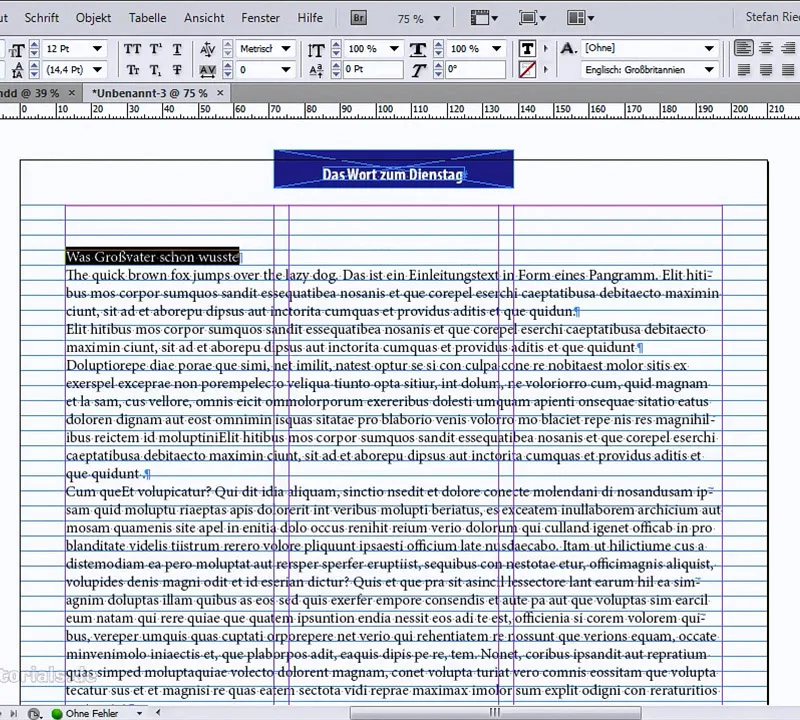
Task: Click the scroll left arrow
Action: pyautogui.click(x=158, y=712)
